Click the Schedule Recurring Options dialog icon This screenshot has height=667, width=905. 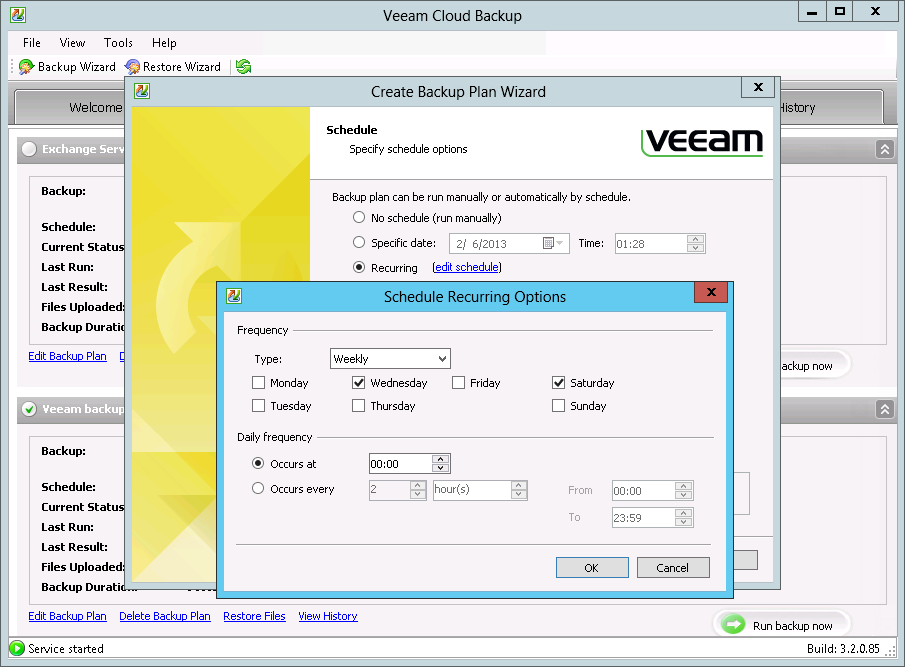click(x=234, y=296)
